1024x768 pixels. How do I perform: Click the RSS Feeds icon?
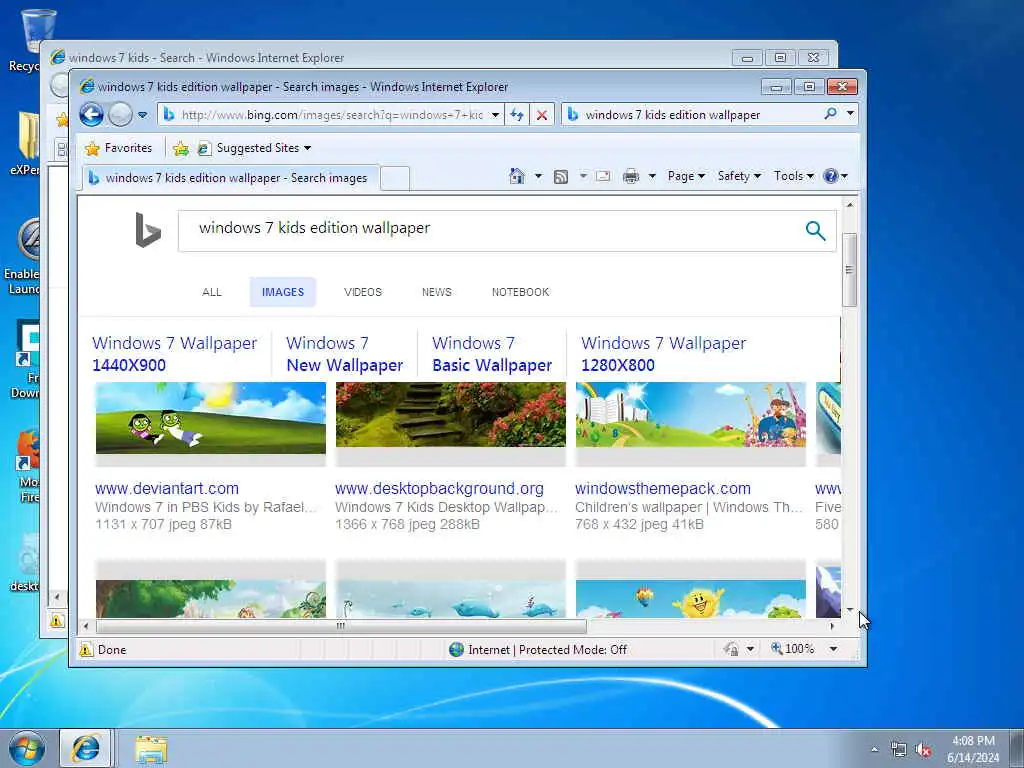pos(560,176)
